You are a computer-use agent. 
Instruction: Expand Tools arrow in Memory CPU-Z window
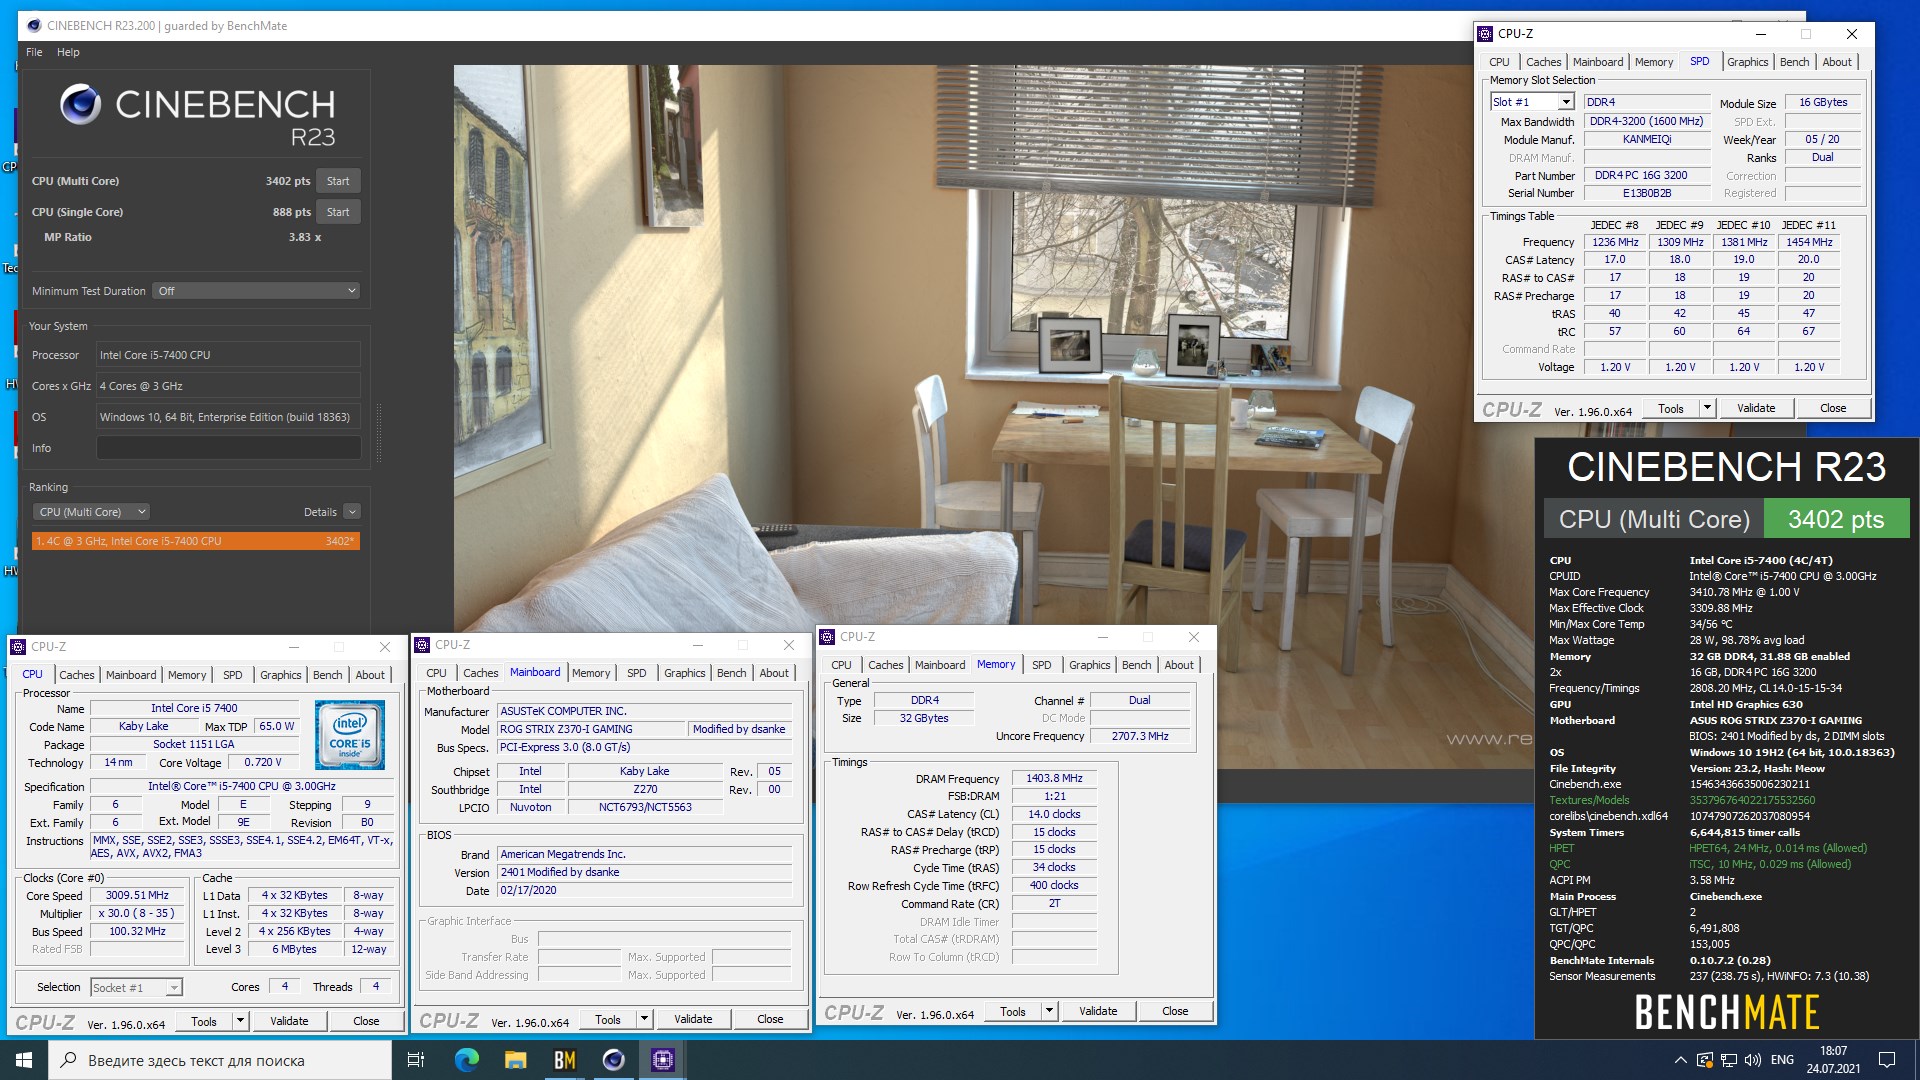click(1049, 1011)
